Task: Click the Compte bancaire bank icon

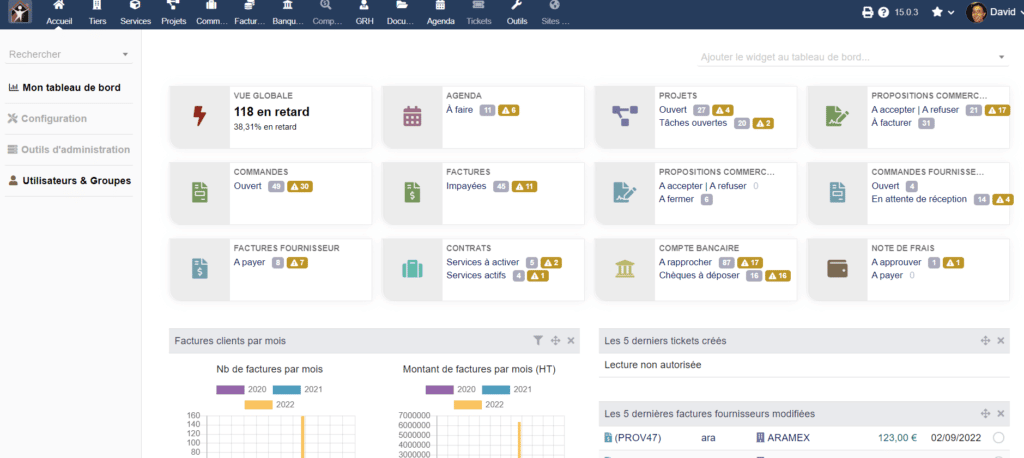Action: 625,269
